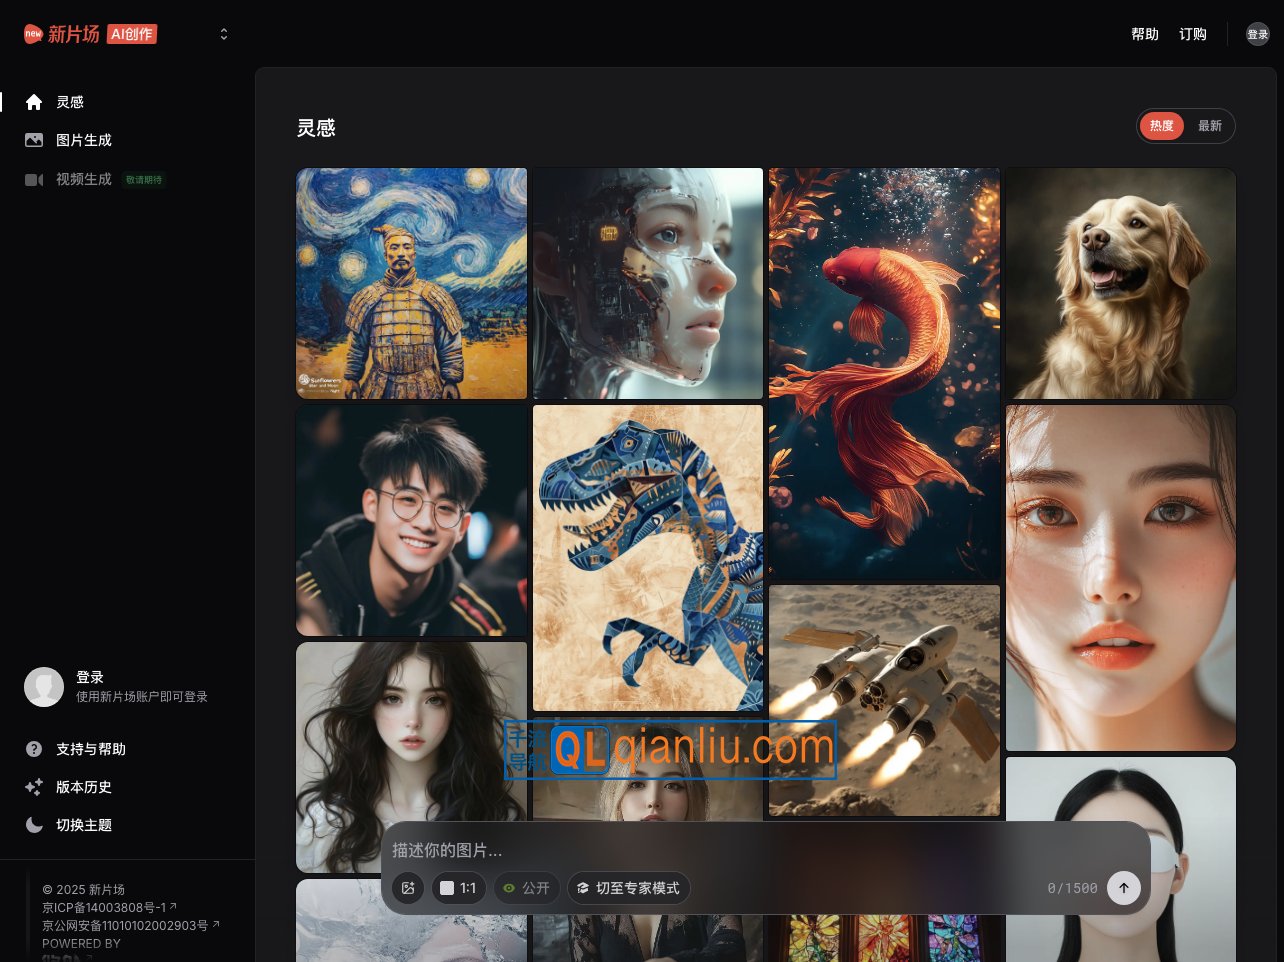Select the 热度 sort option
This screenshot has width=1284, height=962.
click(1161, 126)
